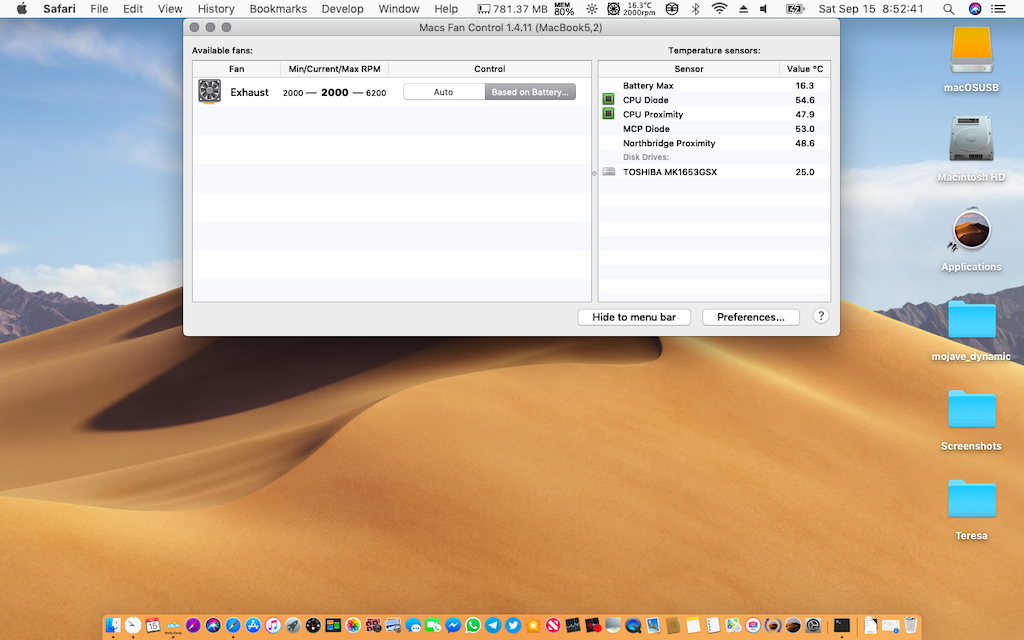
Task: Open Launchpad rocket in the Dock
Action: [293, 625]
